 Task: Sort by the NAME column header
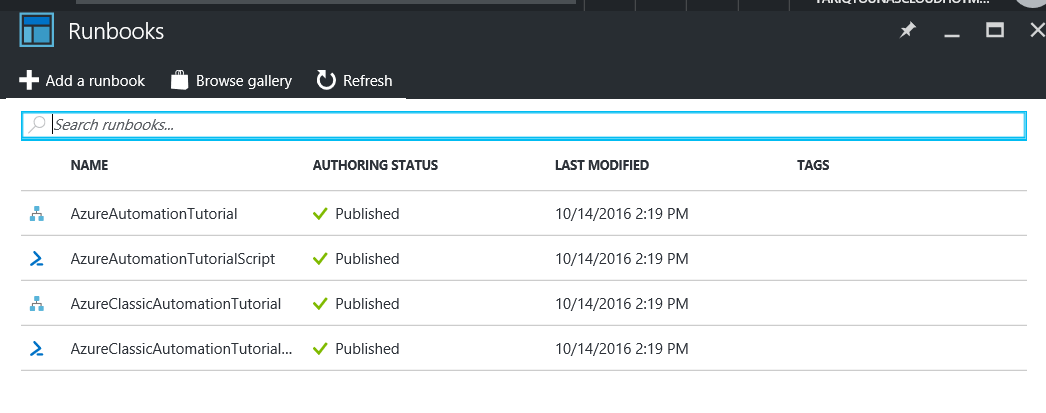coord(89,165)
